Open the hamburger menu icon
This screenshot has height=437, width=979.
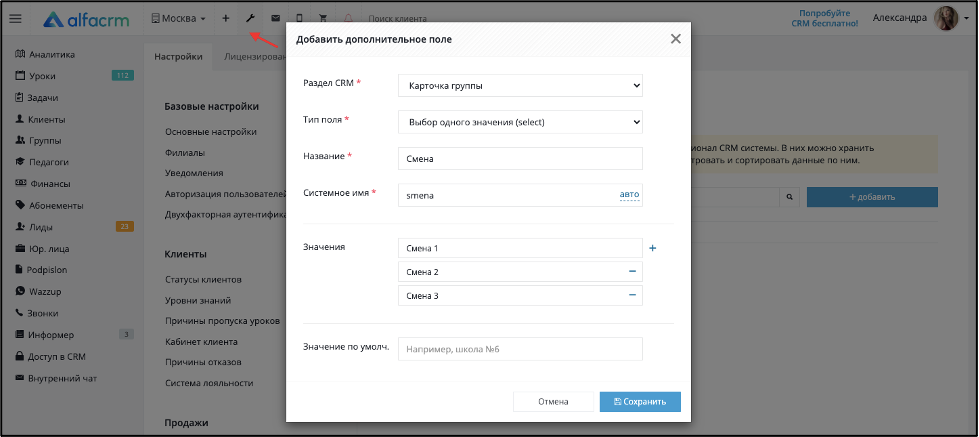coord(16,19)
